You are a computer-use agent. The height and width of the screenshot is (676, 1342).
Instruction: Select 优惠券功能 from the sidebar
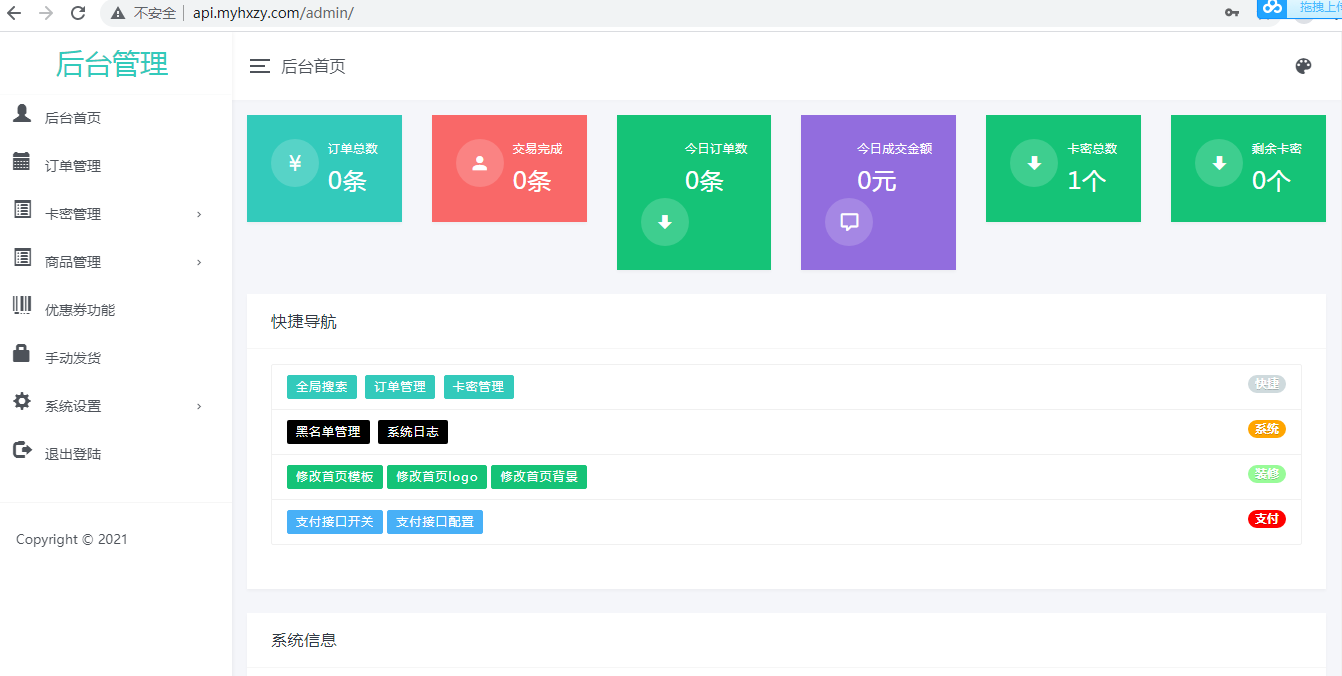pos(80,310)
